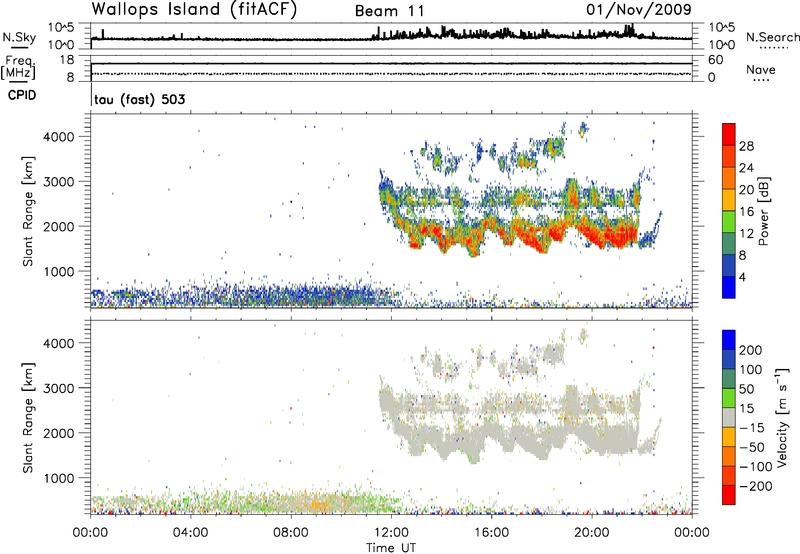The height and width of the screenshot is (554, 800).
Task: Click the 12:00 time axis tick label
Action: pos(391,533)
